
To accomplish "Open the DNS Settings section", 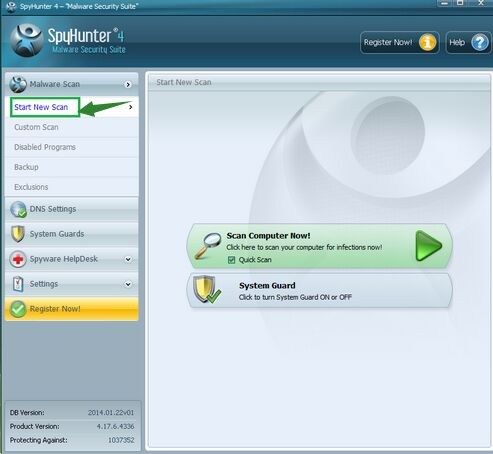I will [72, 209].
